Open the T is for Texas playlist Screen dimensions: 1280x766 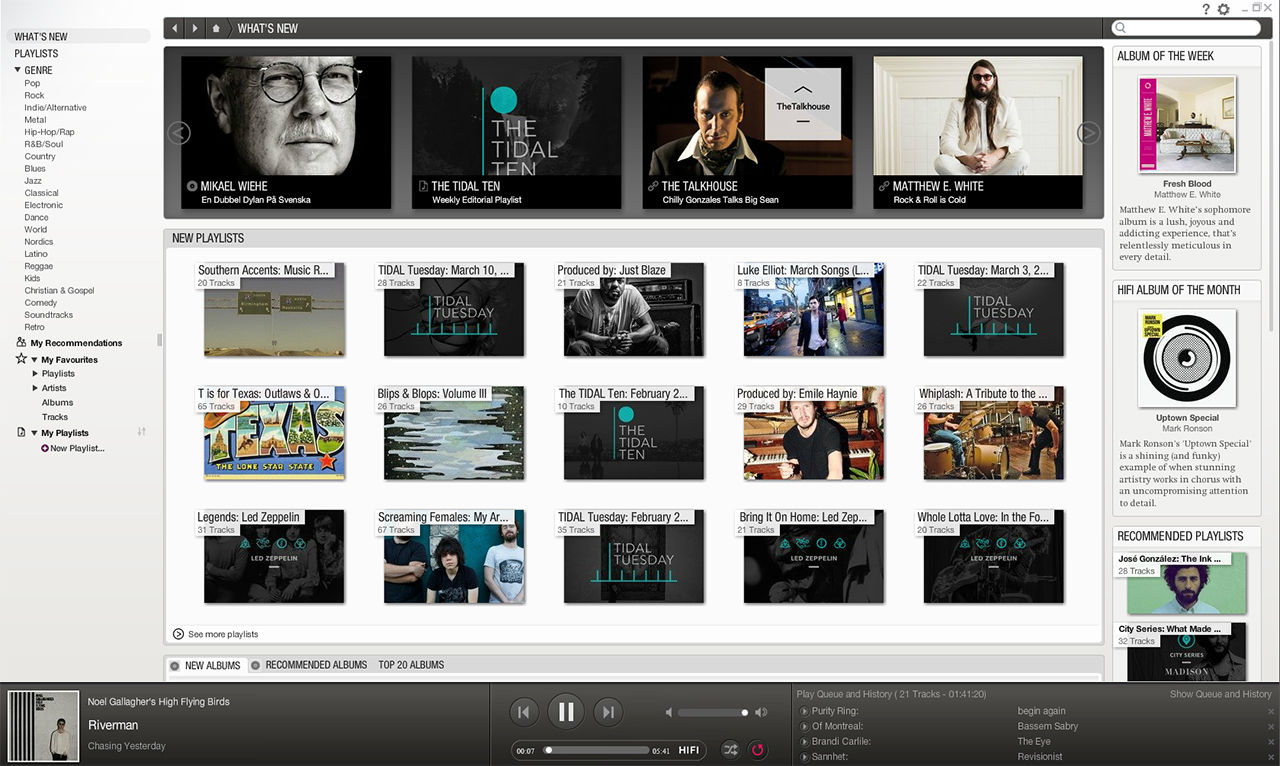[274, 433]
